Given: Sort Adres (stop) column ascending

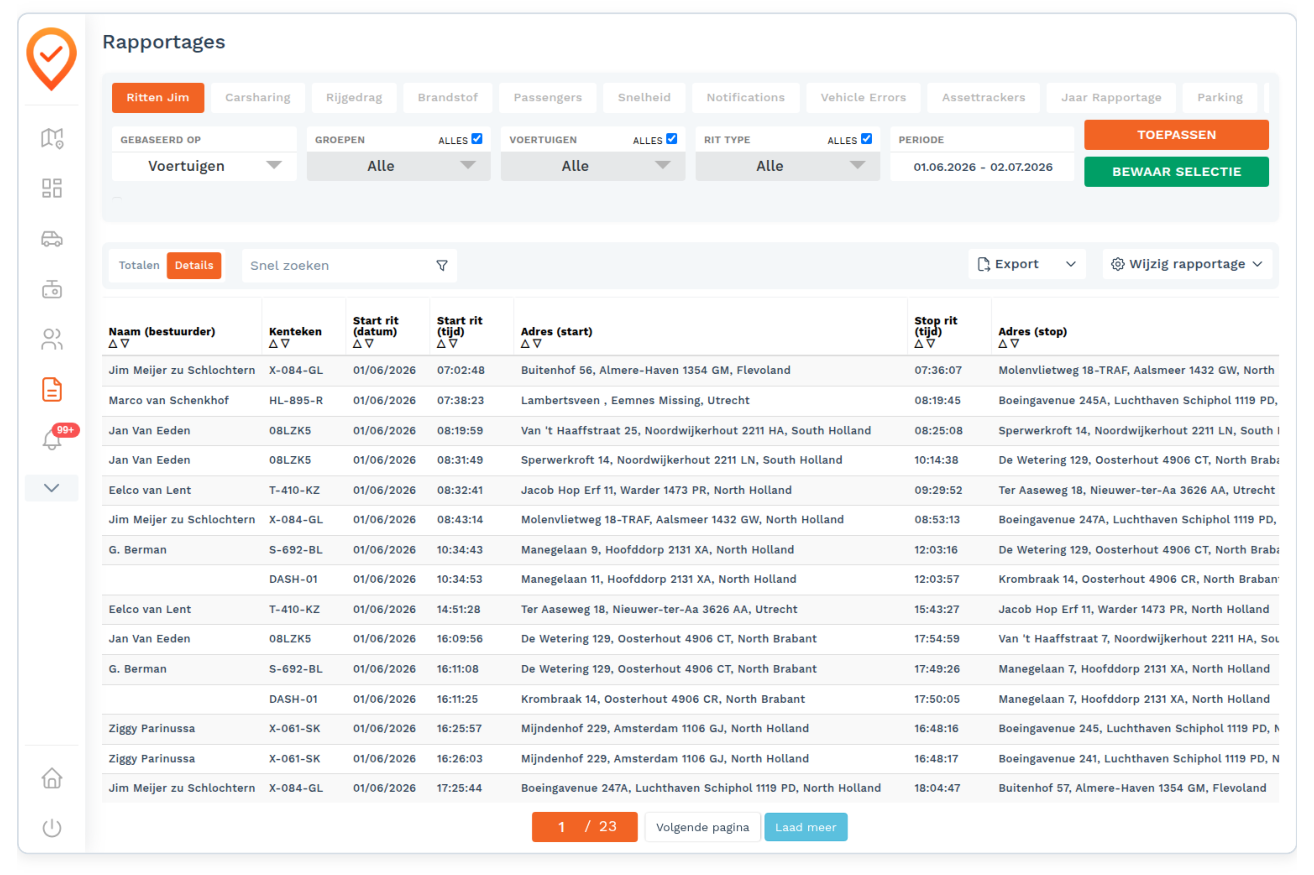Looking at the screenshot, I should point(1003,344).
